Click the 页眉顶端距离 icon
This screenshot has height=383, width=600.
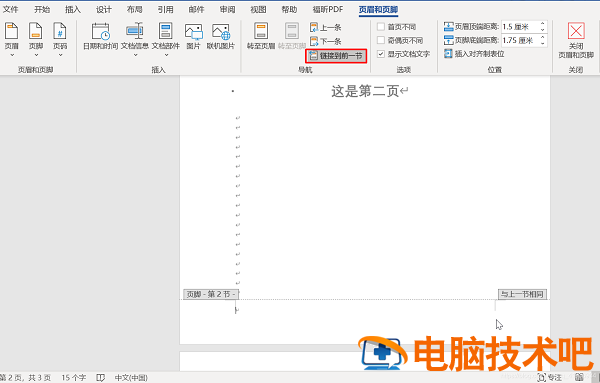pos(448,26)
